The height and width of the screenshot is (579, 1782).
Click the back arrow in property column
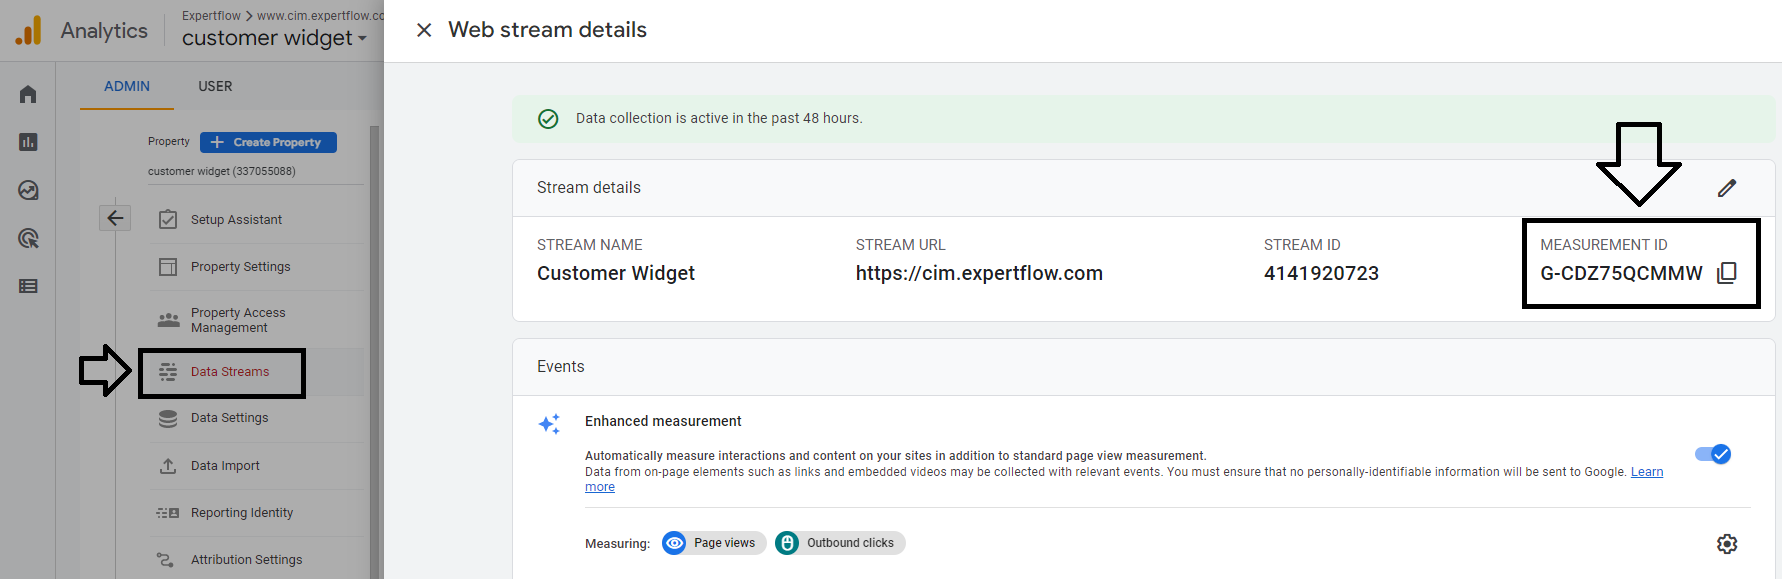115,218
